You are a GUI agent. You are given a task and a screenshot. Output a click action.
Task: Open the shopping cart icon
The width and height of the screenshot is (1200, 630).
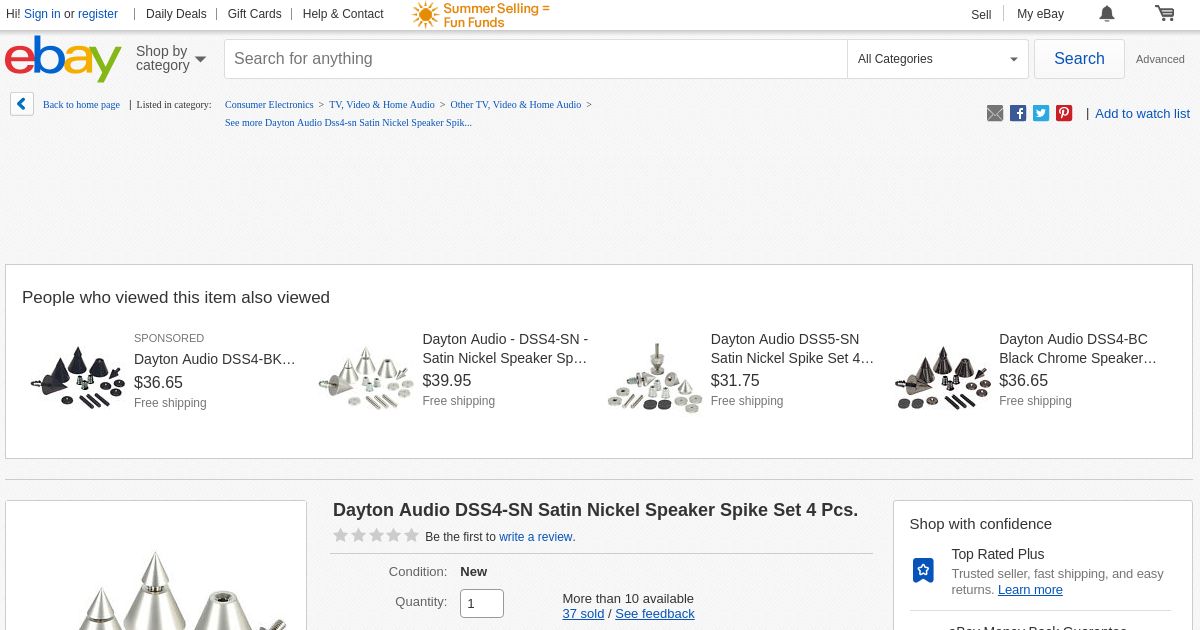pos(1164,13)
